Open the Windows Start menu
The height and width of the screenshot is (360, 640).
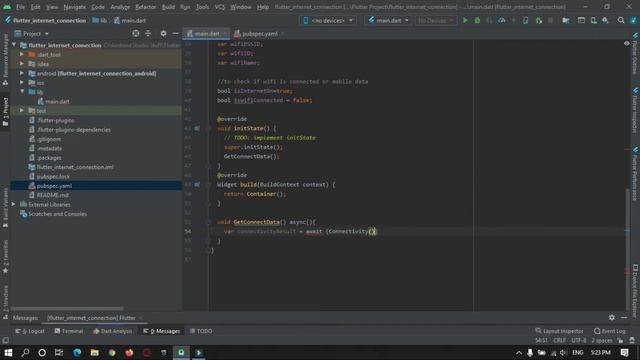[x=8, y=352]
